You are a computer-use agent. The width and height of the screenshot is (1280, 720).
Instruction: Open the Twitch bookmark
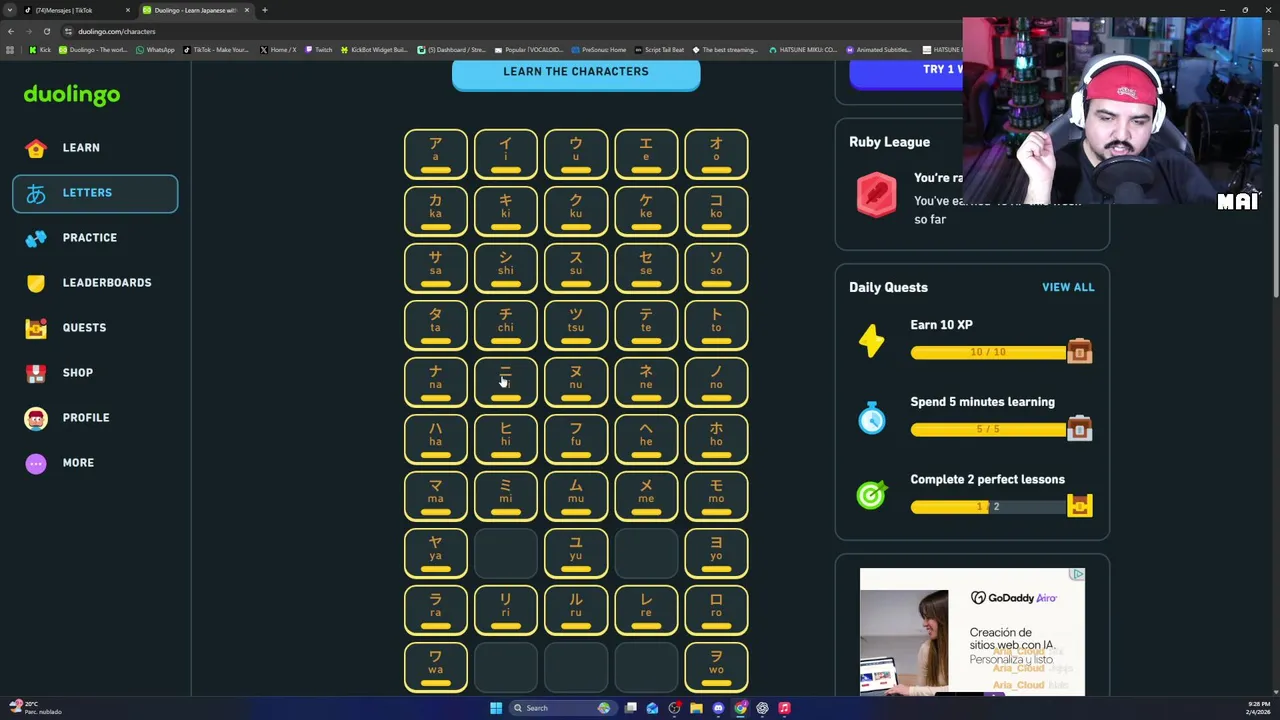pos(319,50)
